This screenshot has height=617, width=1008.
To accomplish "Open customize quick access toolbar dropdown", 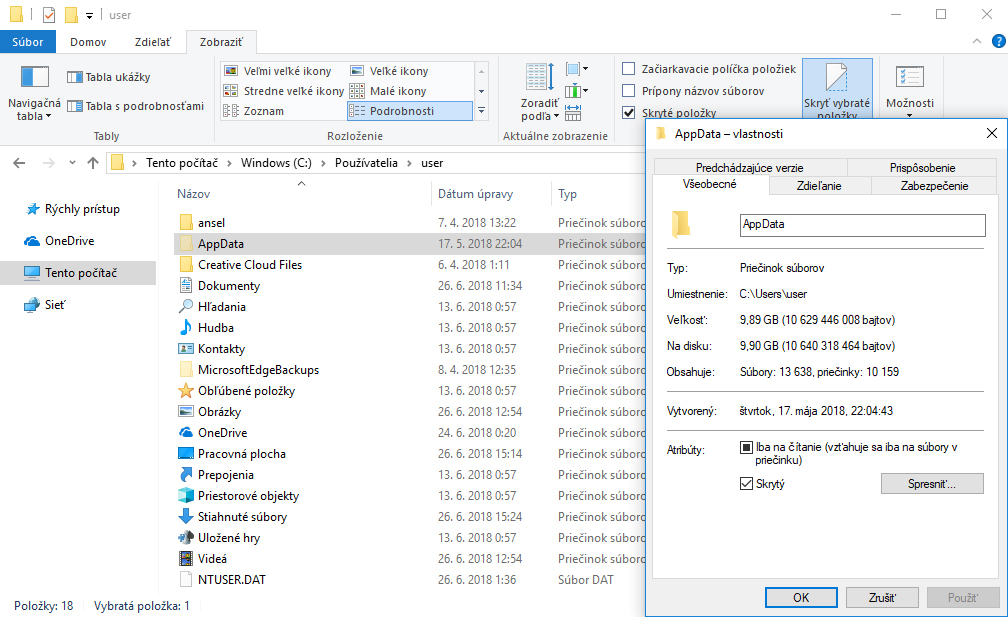I will (89, 15).
